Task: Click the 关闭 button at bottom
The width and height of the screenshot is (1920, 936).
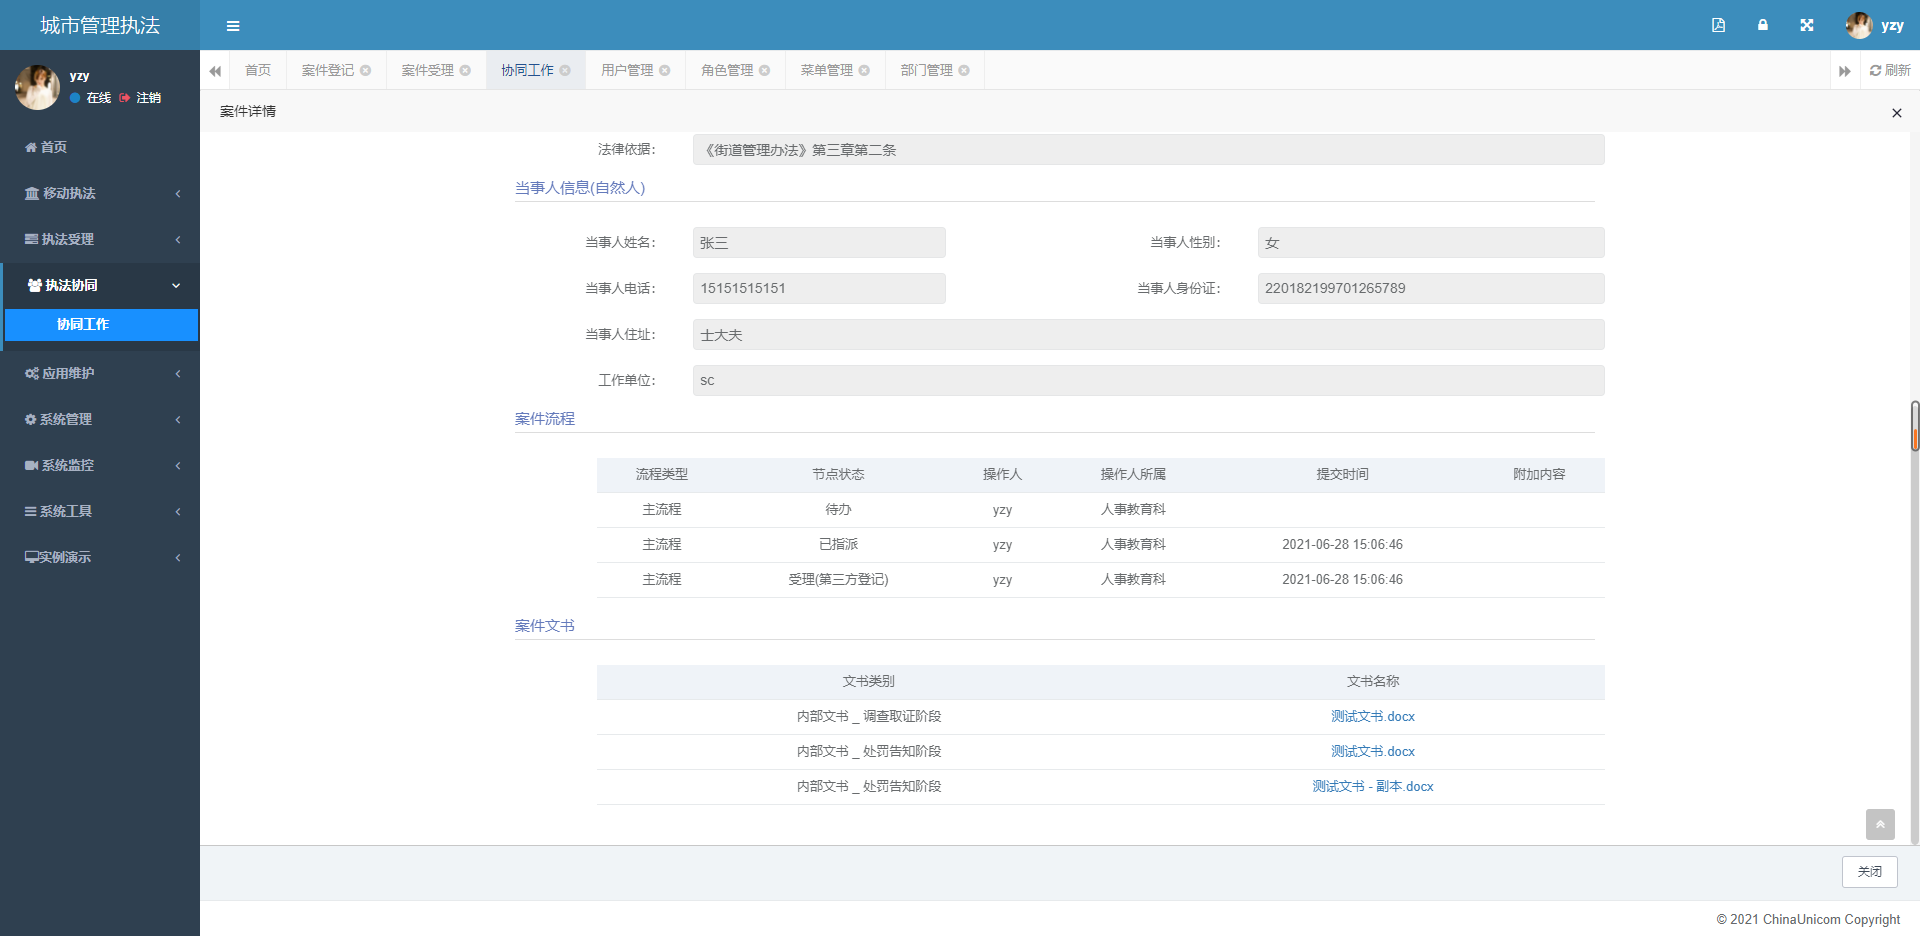Action: [x=1870, y=872]
